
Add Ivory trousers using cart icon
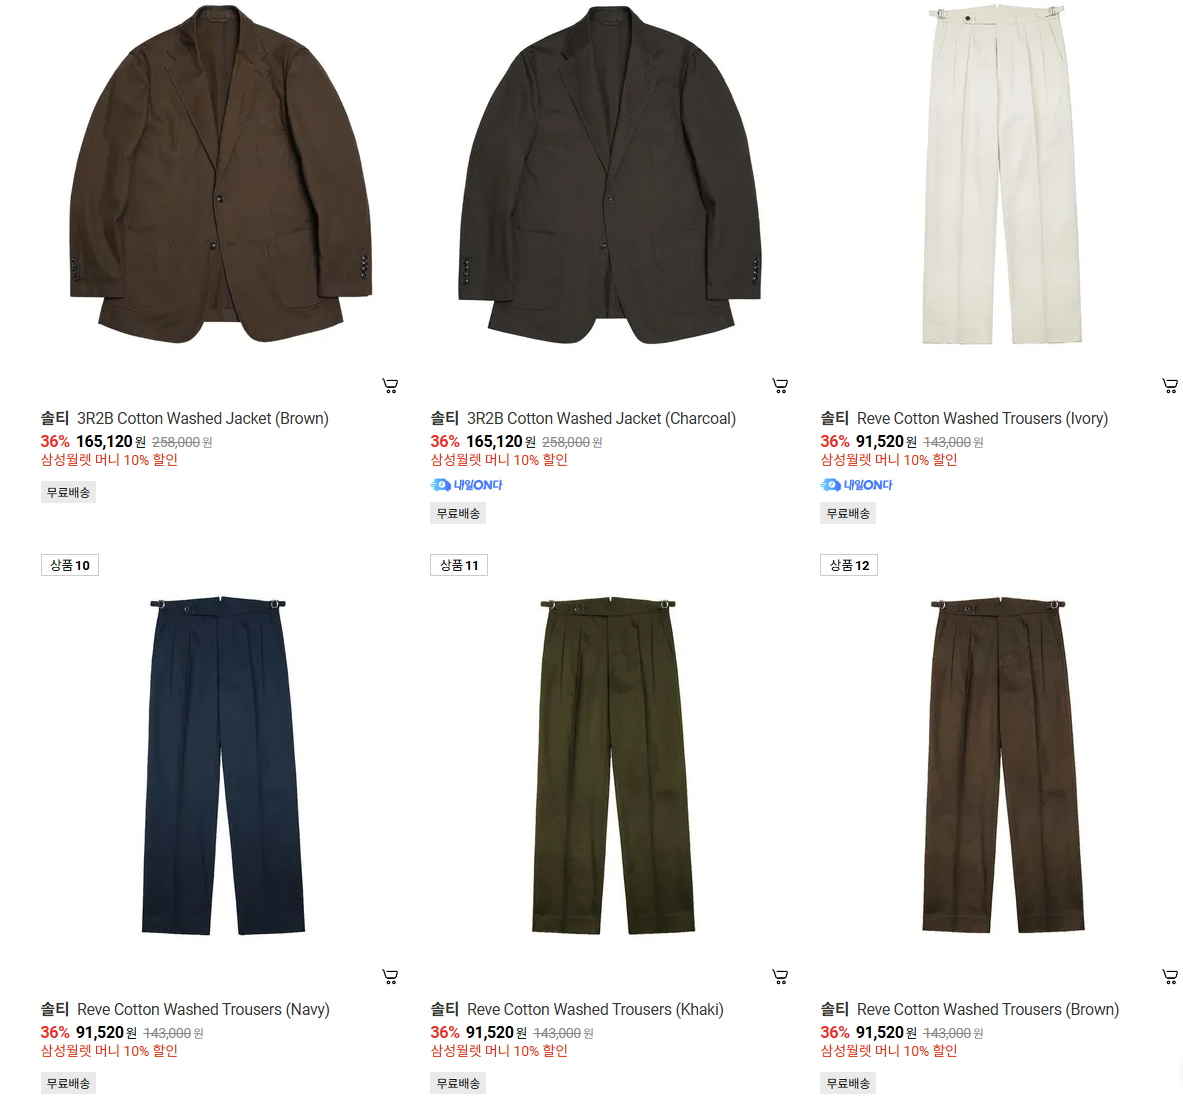pyautogui.click(x=1170, y=386)
